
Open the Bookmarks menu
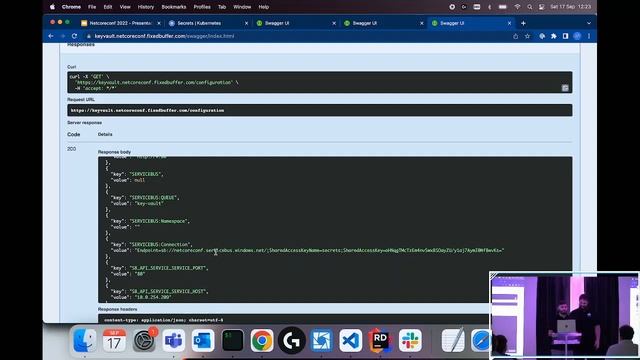tap(174, 7)
